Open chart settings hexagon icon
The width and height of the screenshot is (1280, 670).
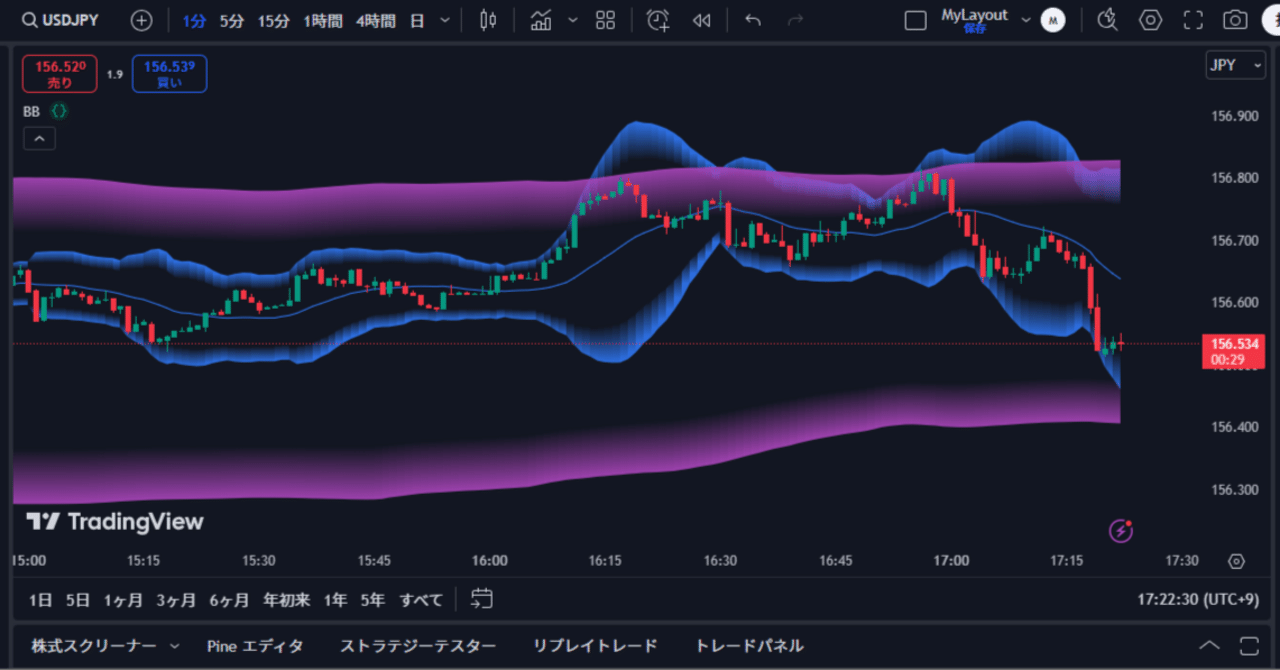(1151, 20)
